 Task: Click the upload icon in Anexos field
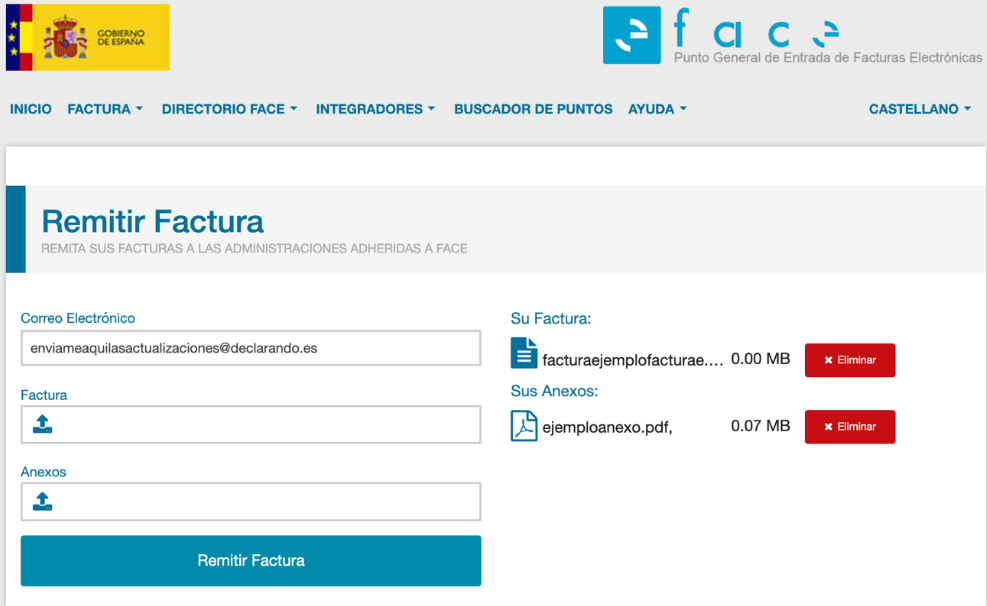coord(42,502)
